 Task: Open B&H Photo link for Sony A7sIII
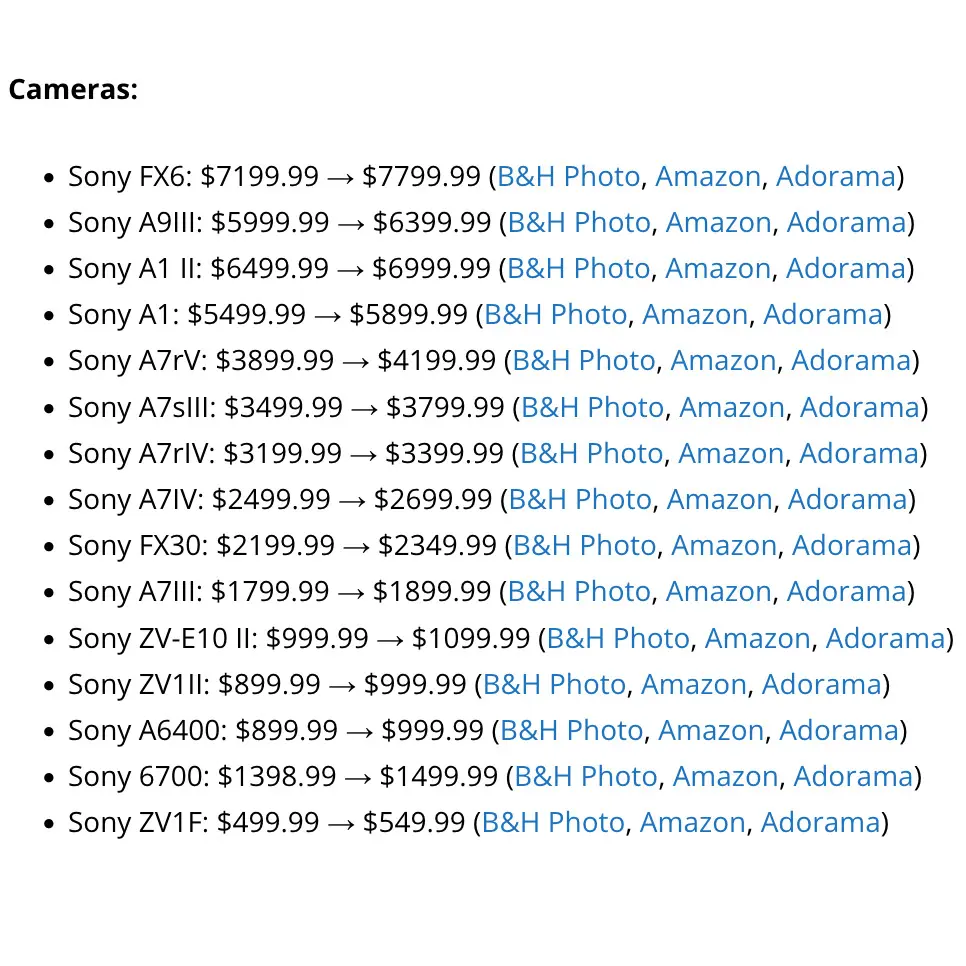pos(593,407)
